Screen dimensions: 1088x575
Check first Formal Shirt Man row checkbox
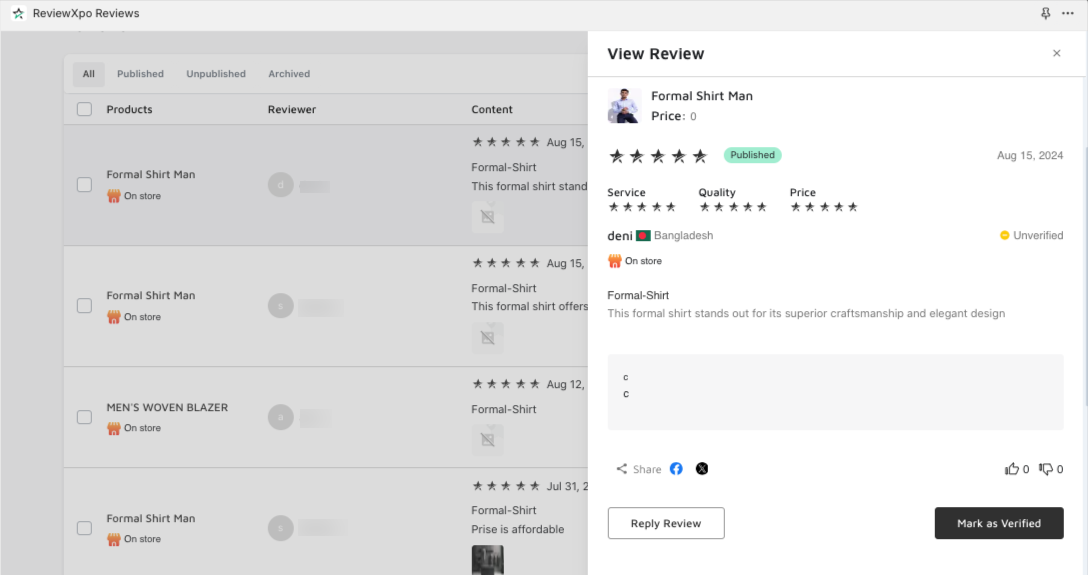tap(84, 184)
